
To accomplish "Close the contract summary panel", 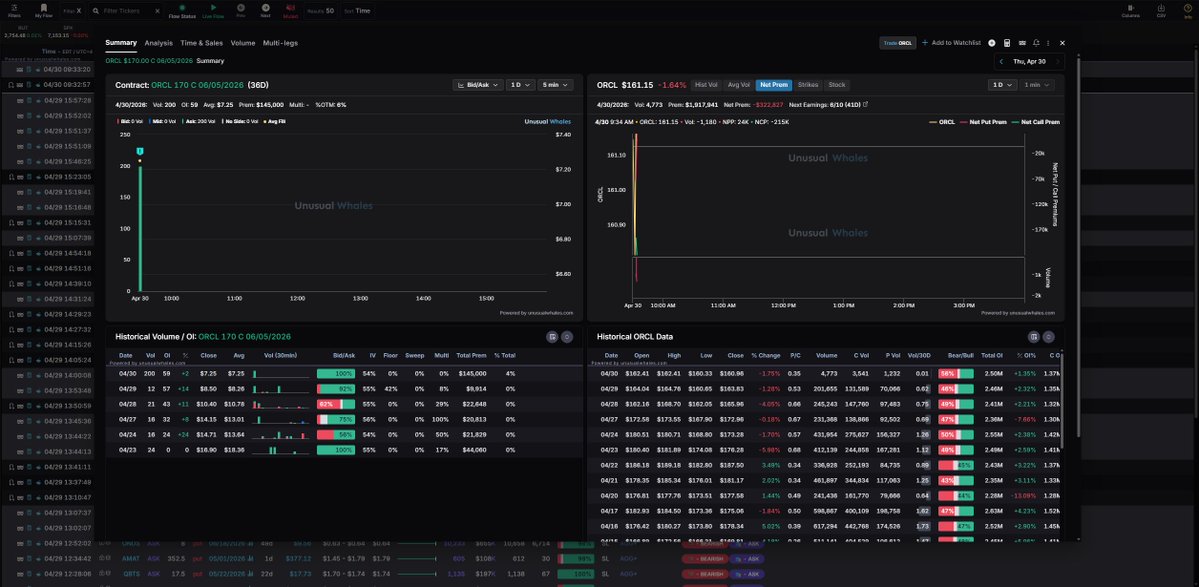I will pyautogui.click(x=1062, y=43).
